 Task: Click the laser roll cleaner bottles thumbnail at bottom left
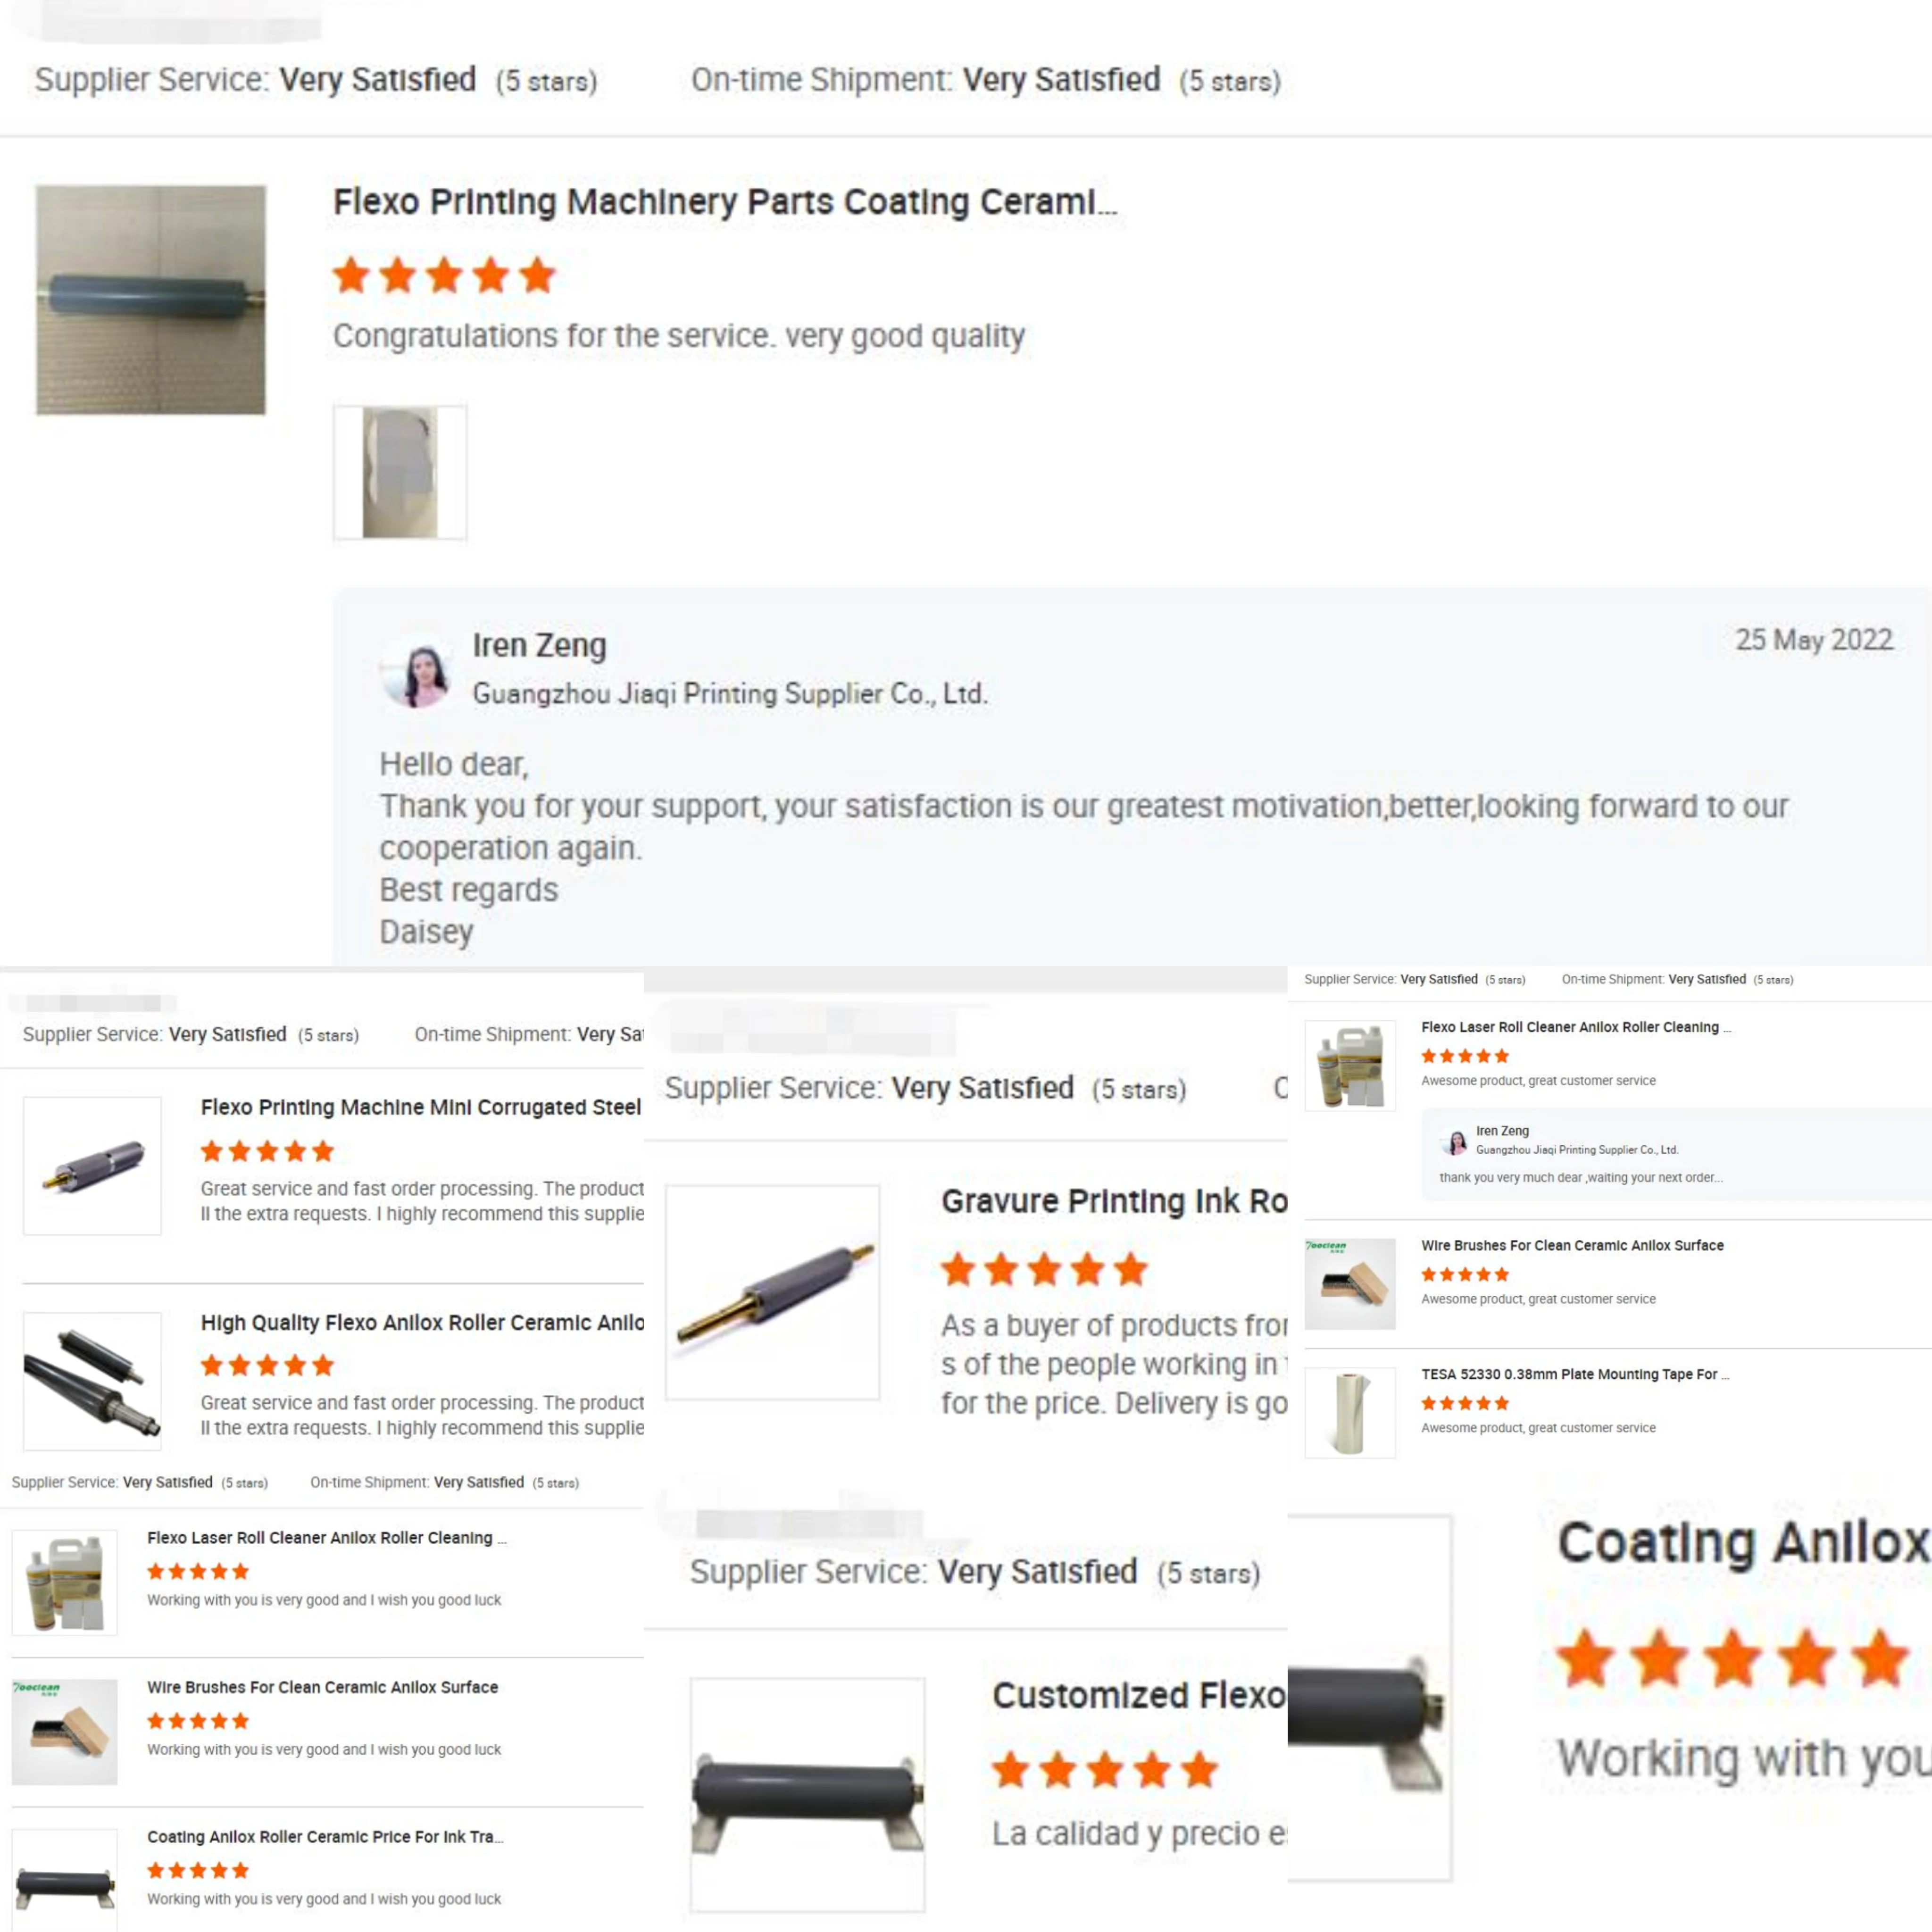click(x=64, y=1583)
